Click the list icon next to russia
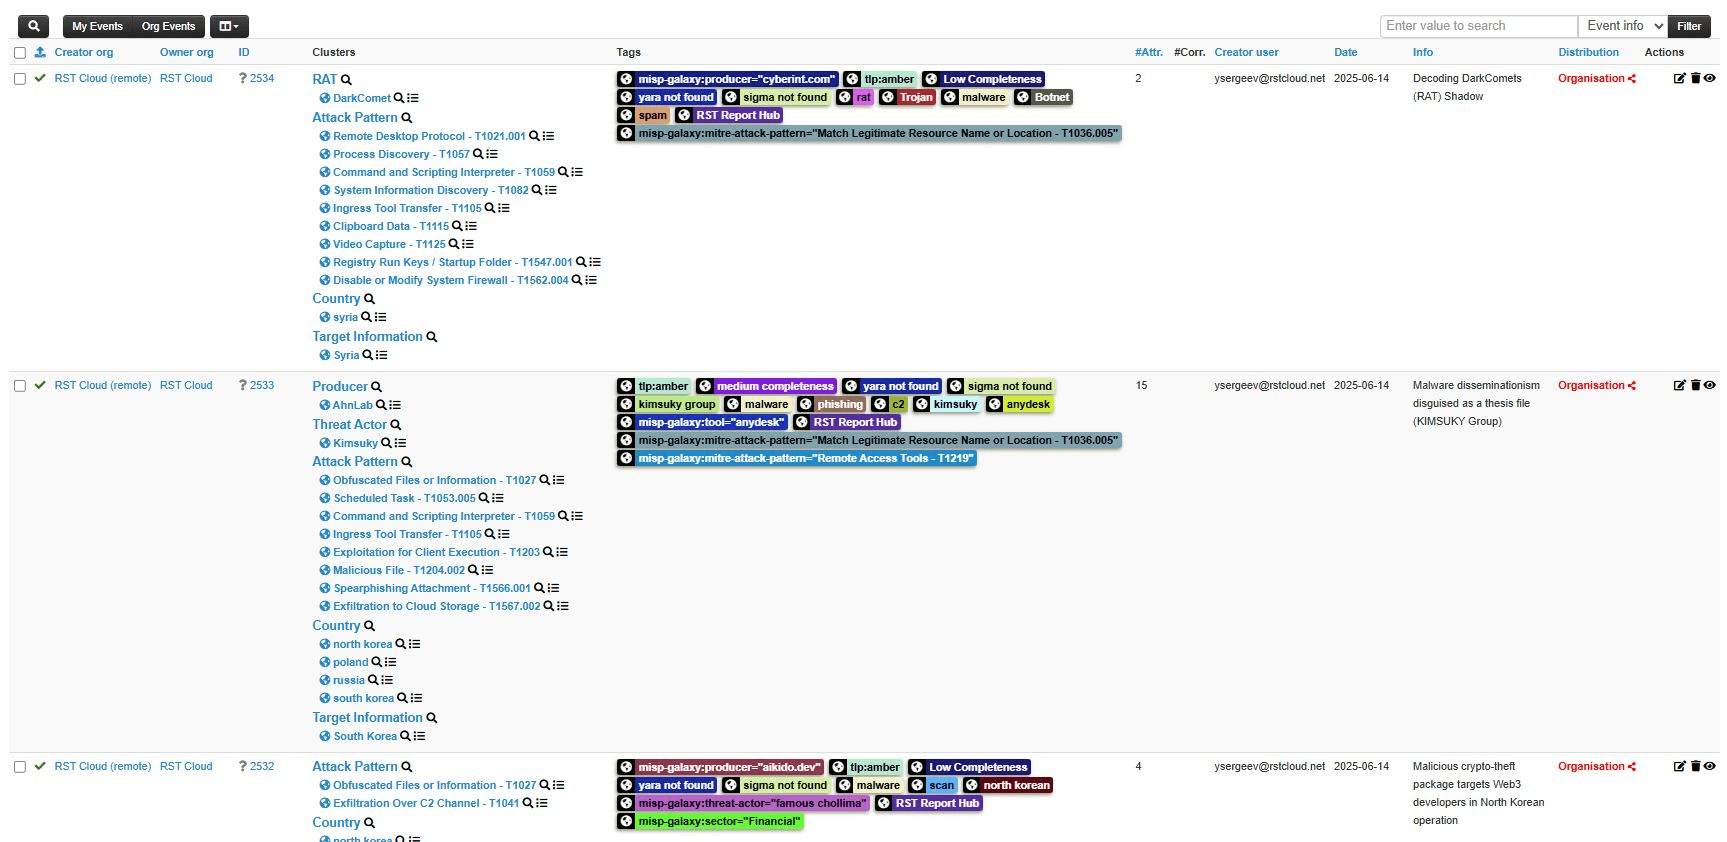 (387, 680)
